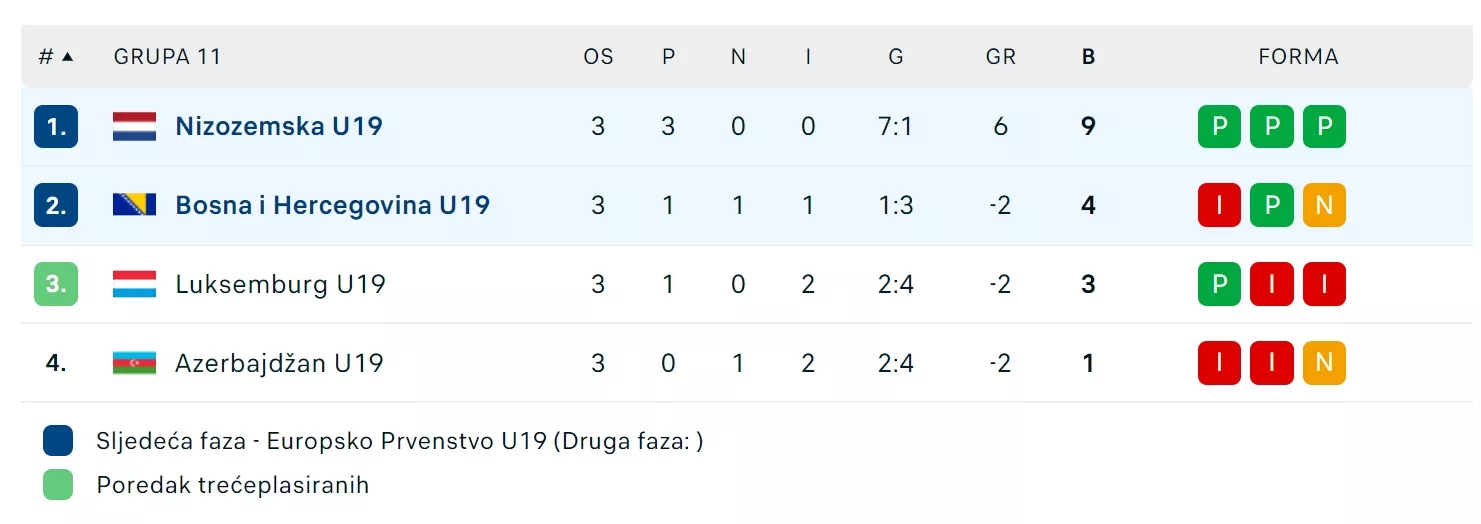This screenshot has height=524, width=1481.
Task: Click the Azerbajdžan U19 team name
Action: tap(279, 363)
